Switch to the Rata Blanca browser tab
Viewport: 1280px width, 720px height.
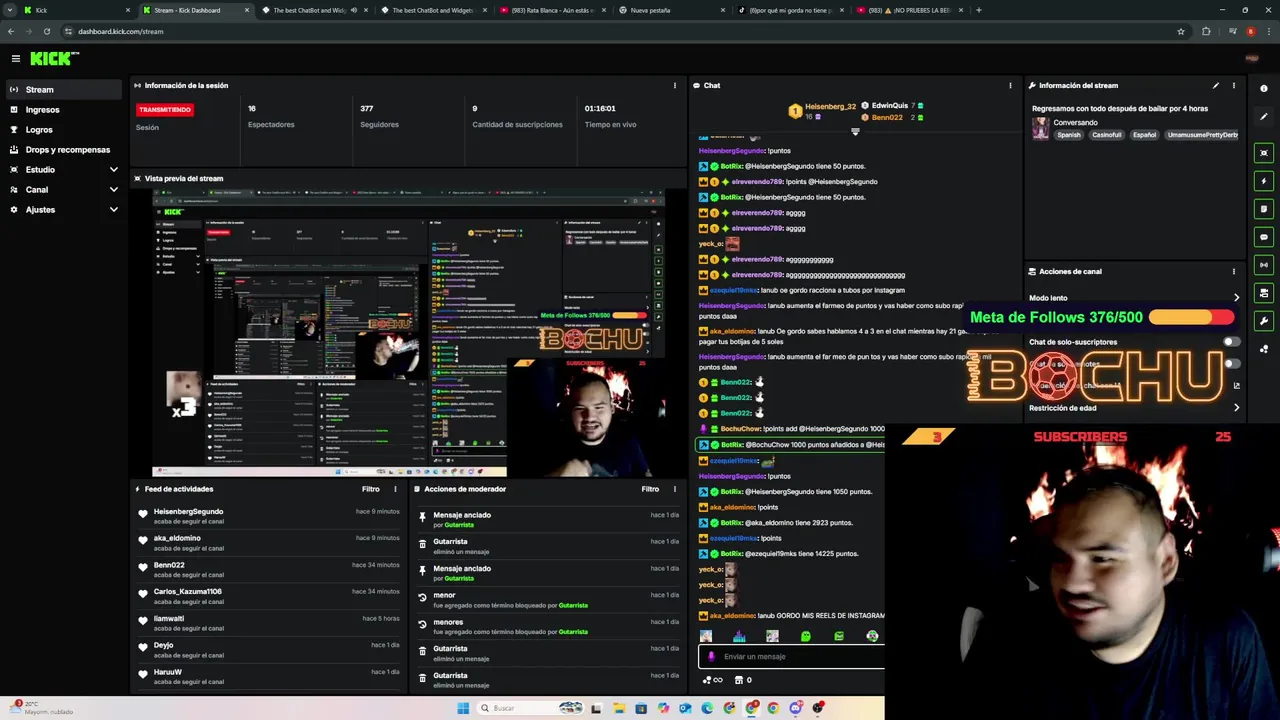pos(552,10)
